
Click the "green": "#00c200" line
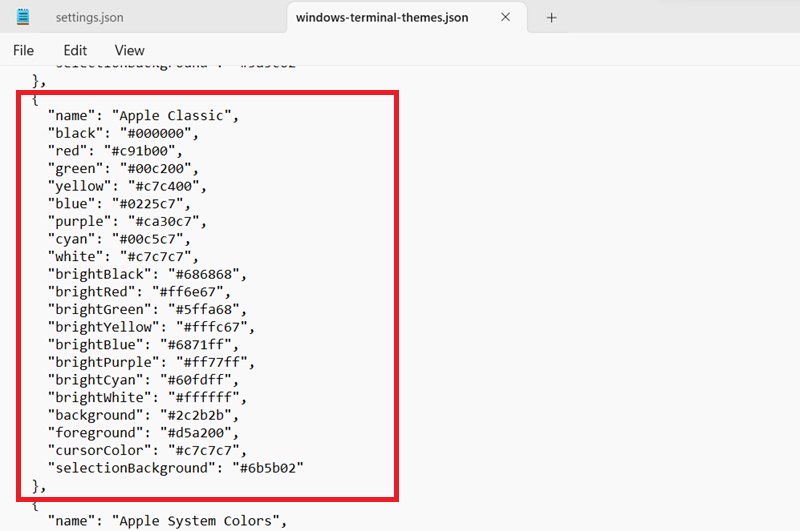coord(123,169)
